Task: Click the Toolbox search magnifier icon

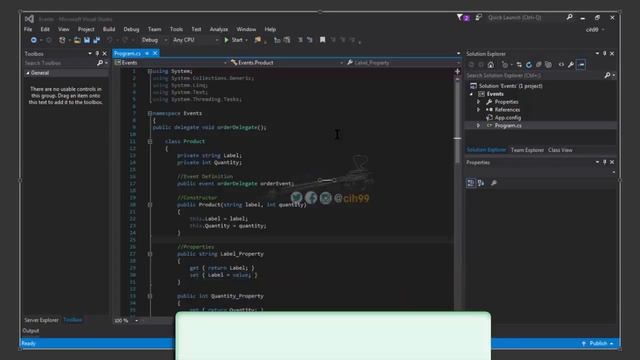Action: coord(100,63)
